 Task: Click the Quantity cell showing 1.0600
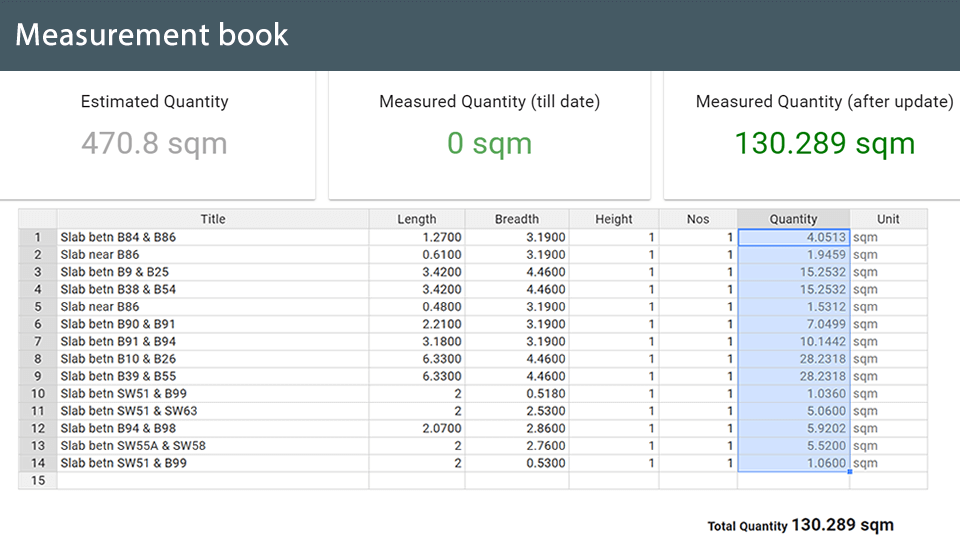(x=793, y=463)
